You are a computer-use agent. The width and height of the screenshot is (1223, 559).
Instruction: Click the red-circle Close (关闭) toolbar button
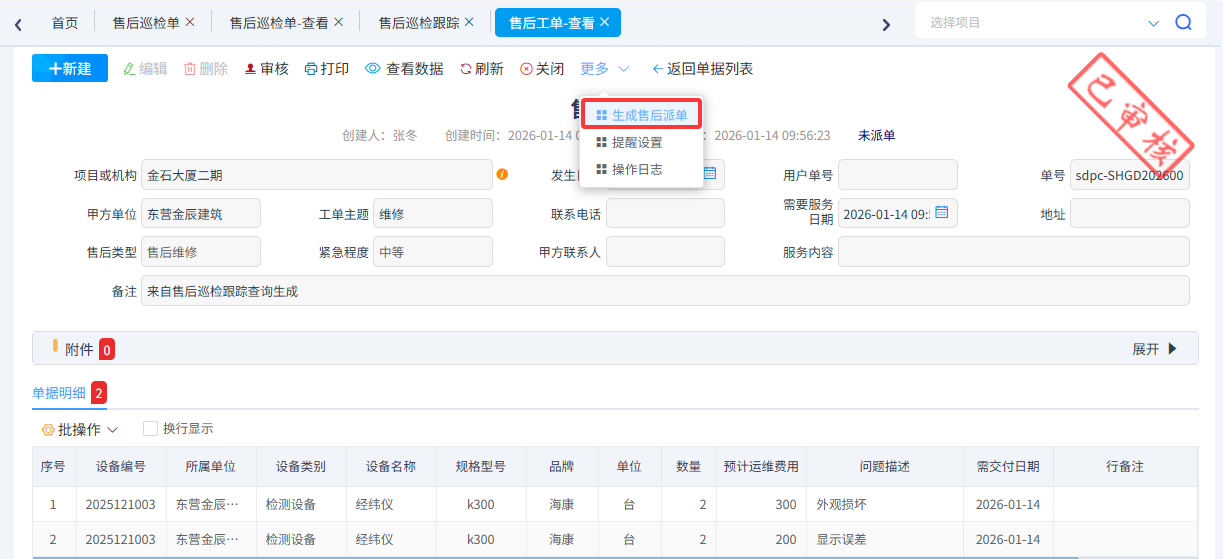click(542, 69)
